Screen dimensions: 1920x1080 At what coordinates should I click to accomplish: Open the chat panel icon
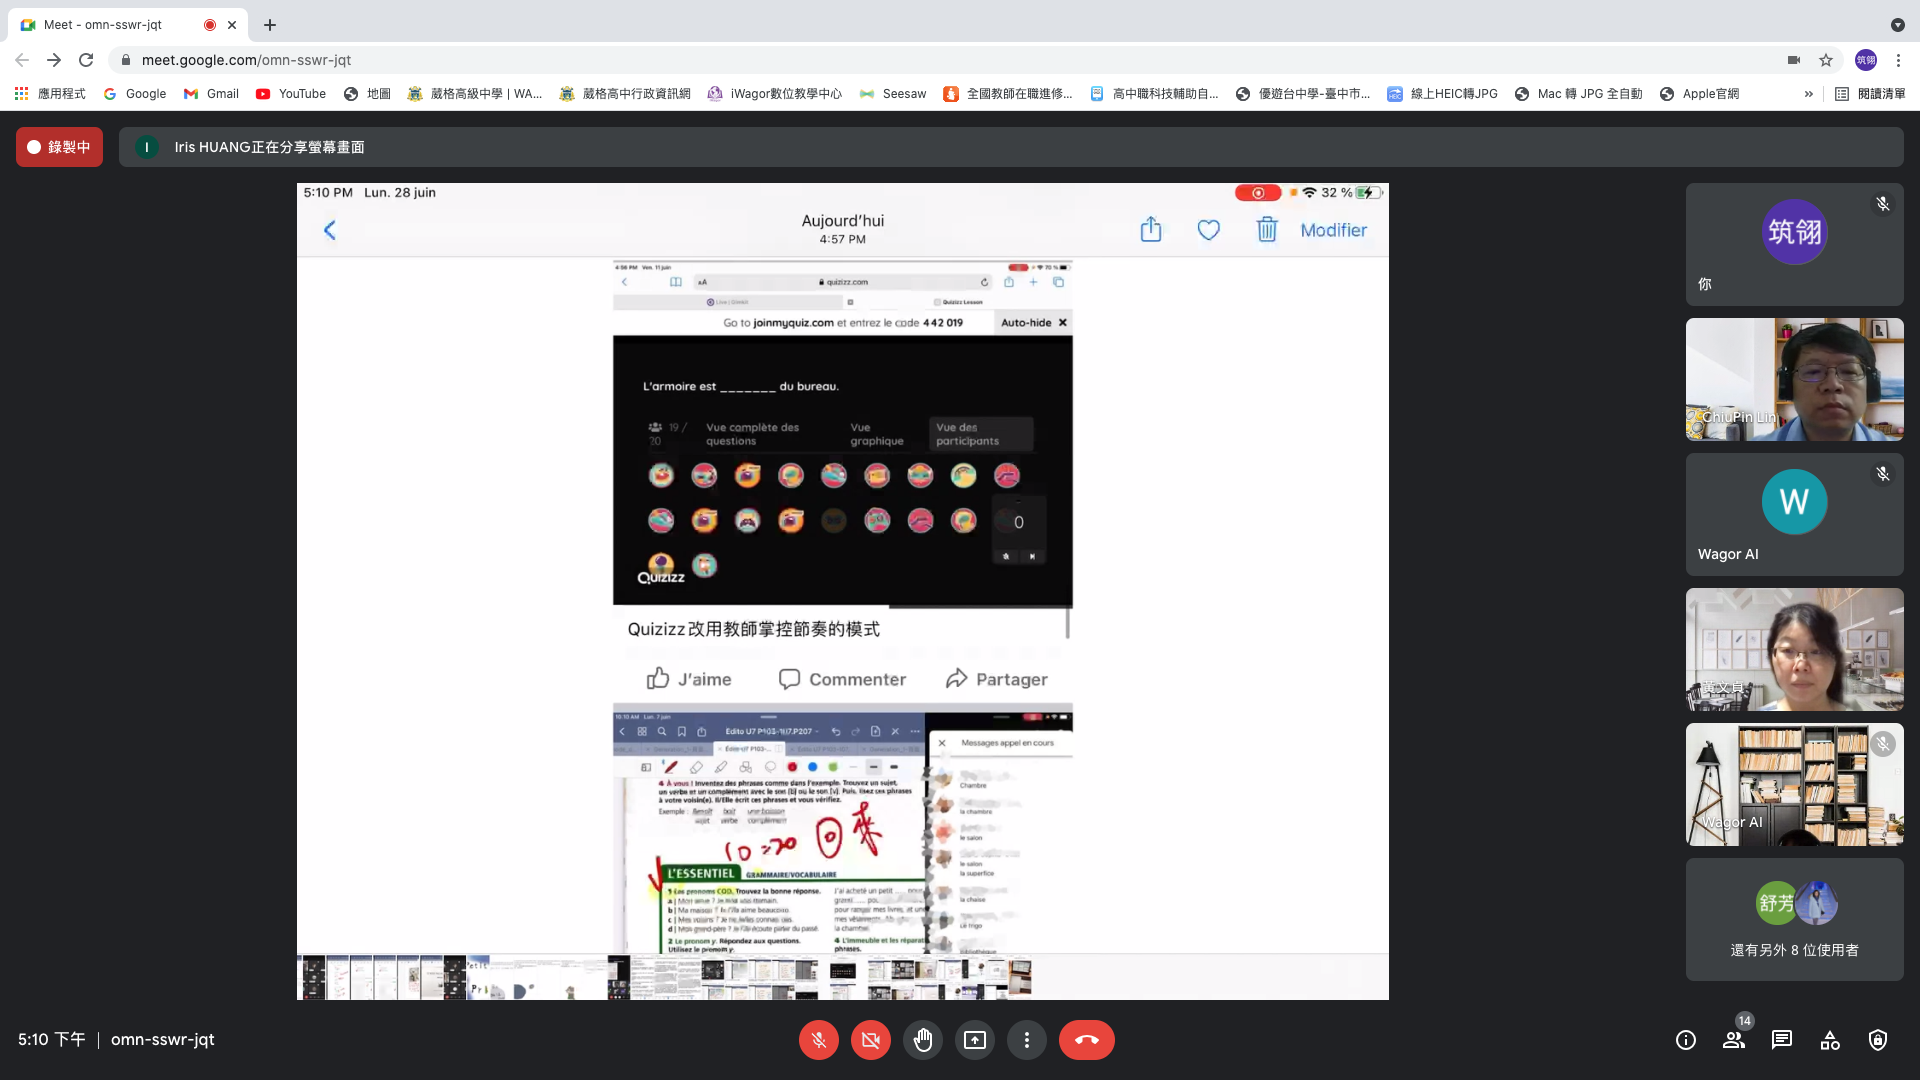[x=1782, y=1040]
